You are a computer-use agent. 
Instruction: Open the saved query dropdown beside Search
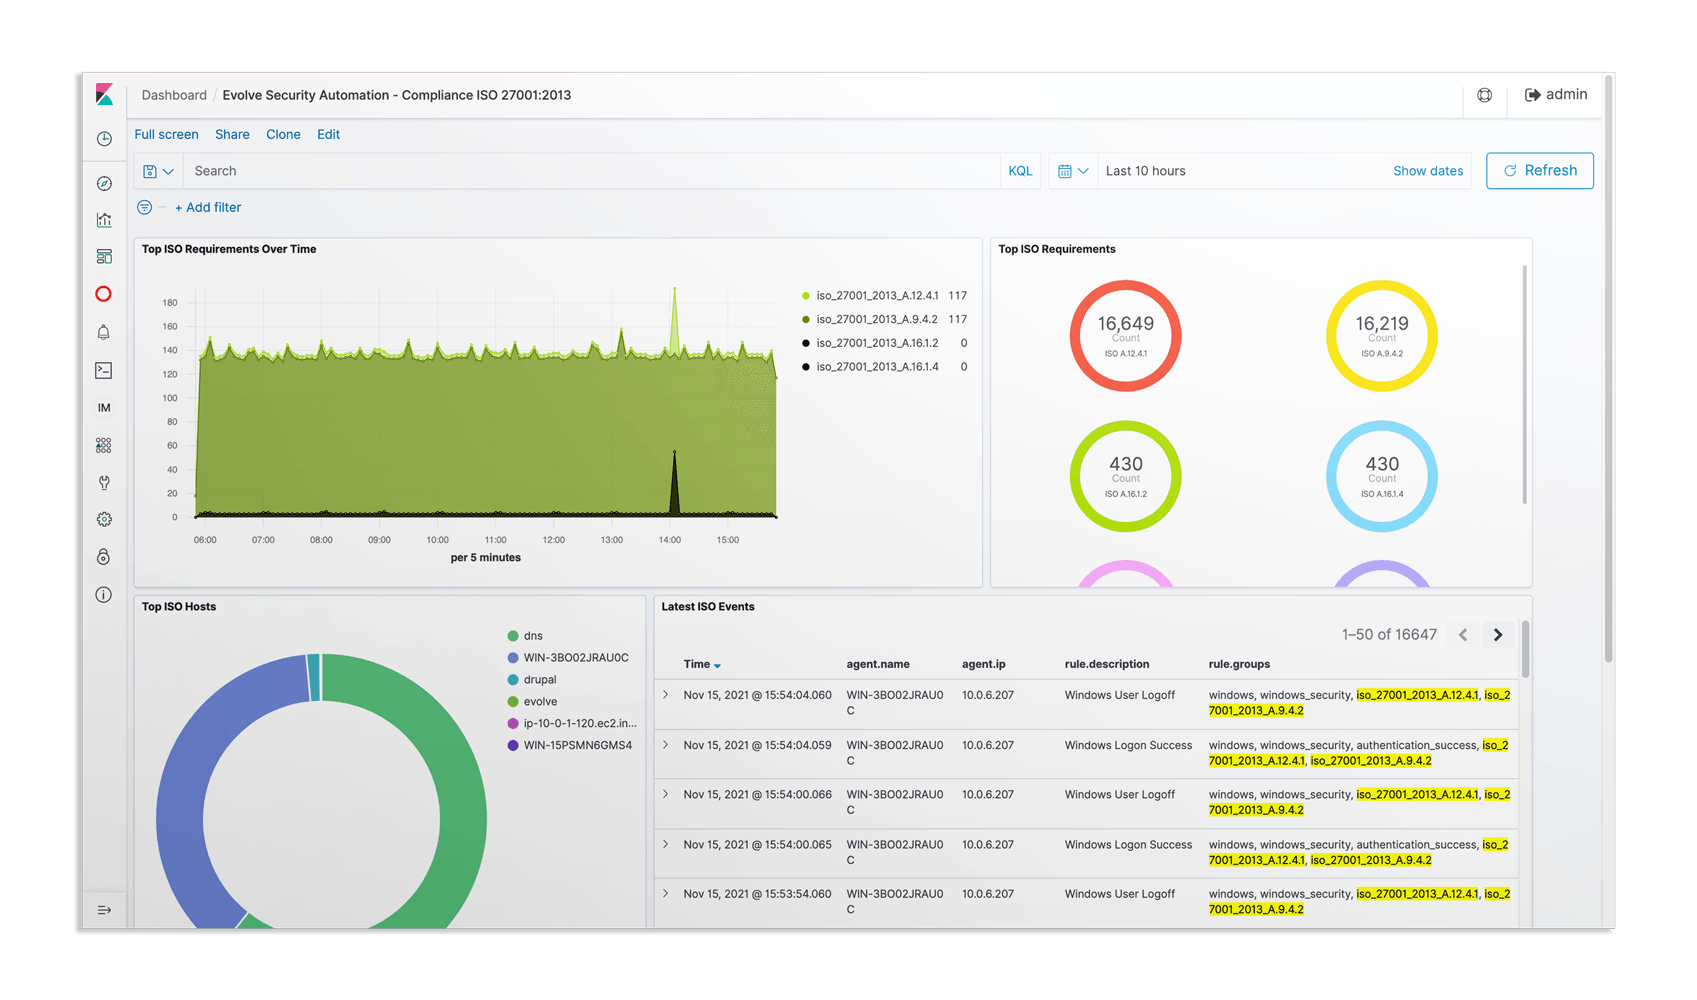click(x=158, y=171)
